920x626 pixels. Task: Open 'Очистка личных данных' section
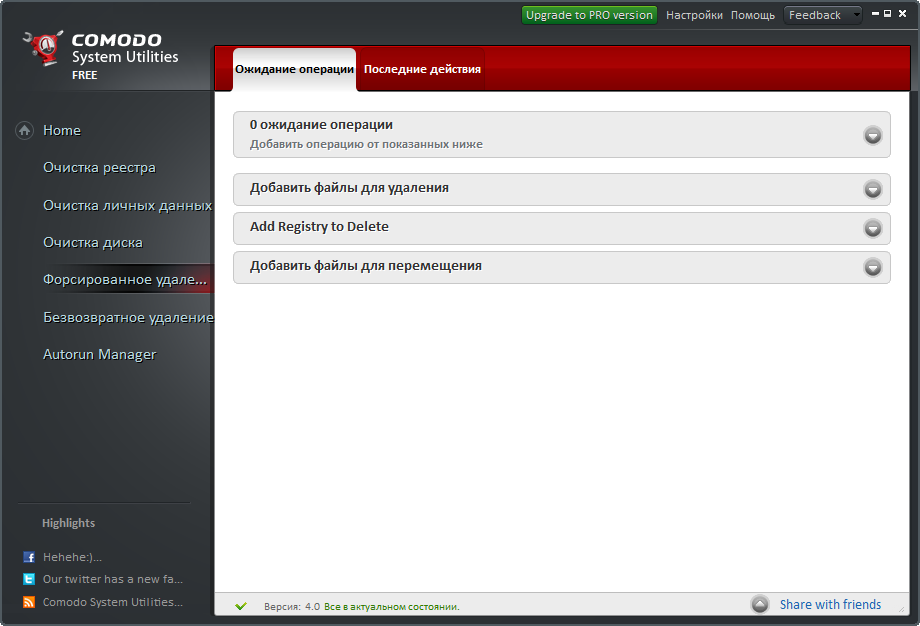127,205
